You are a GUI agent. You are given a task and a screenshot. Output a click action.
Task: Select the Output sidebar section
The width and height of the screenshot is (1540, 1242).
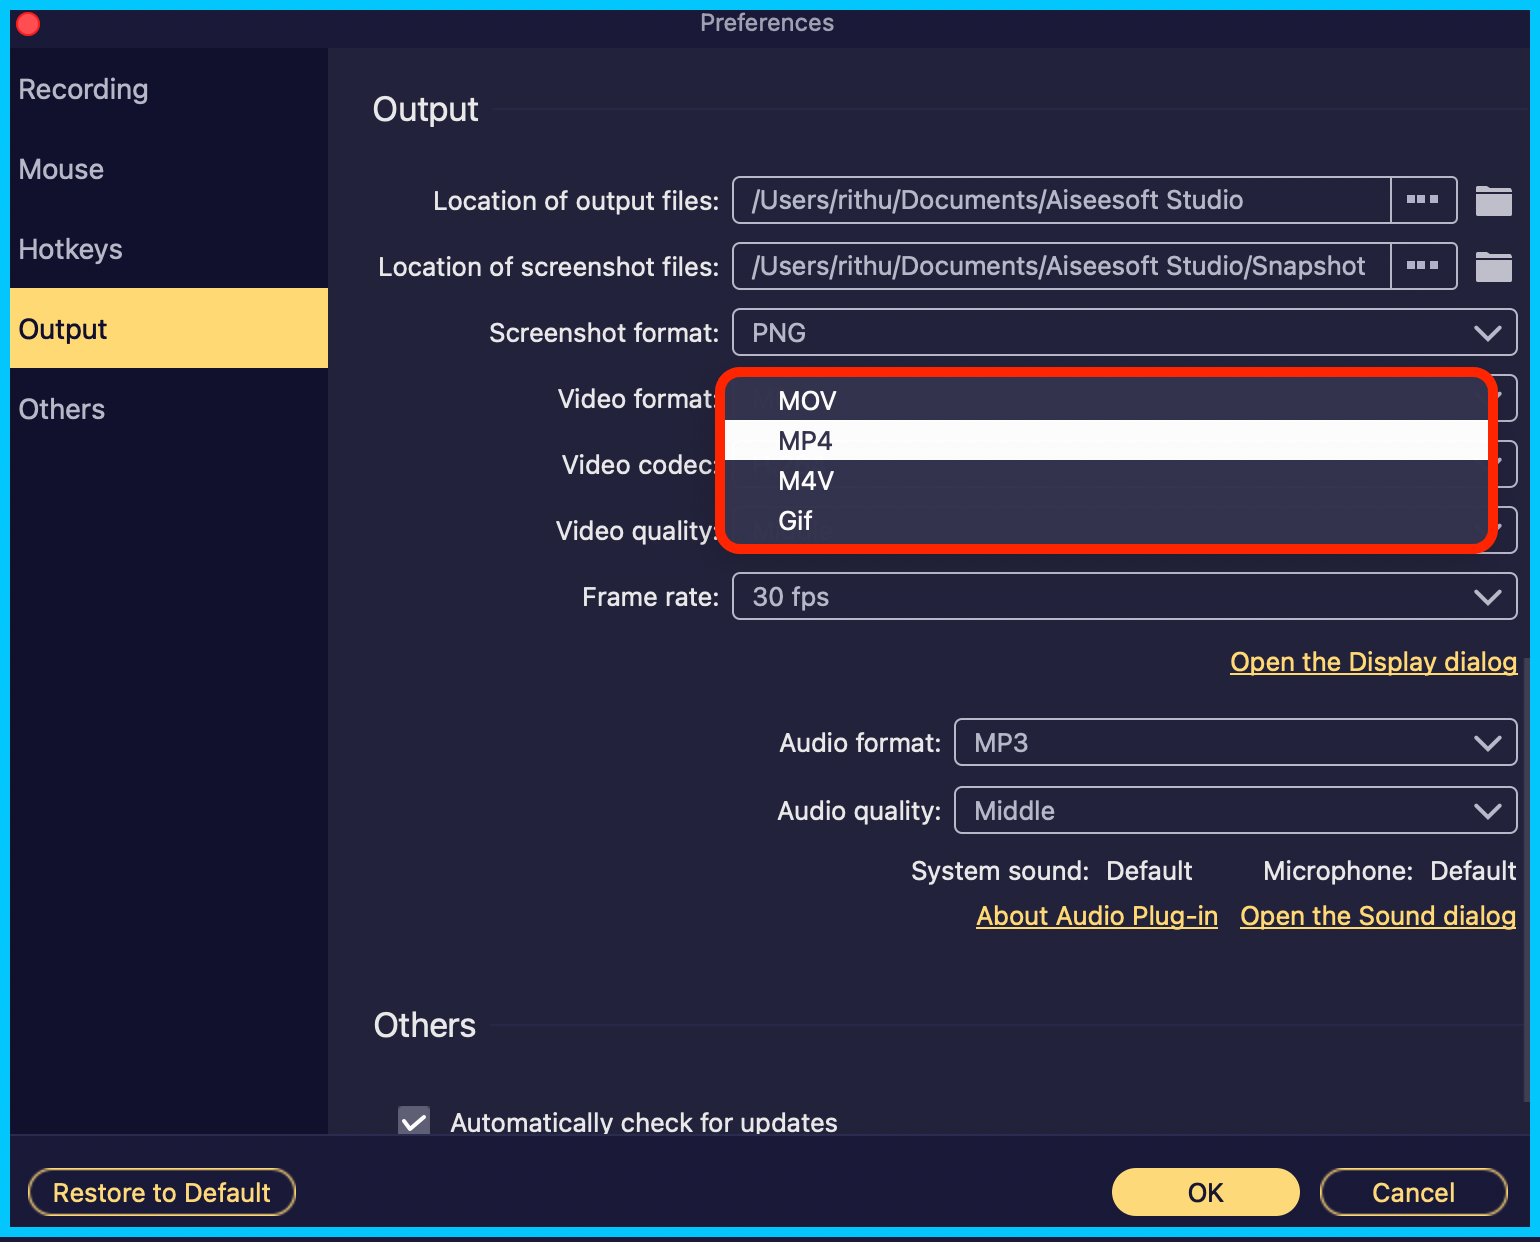point(169,328)
